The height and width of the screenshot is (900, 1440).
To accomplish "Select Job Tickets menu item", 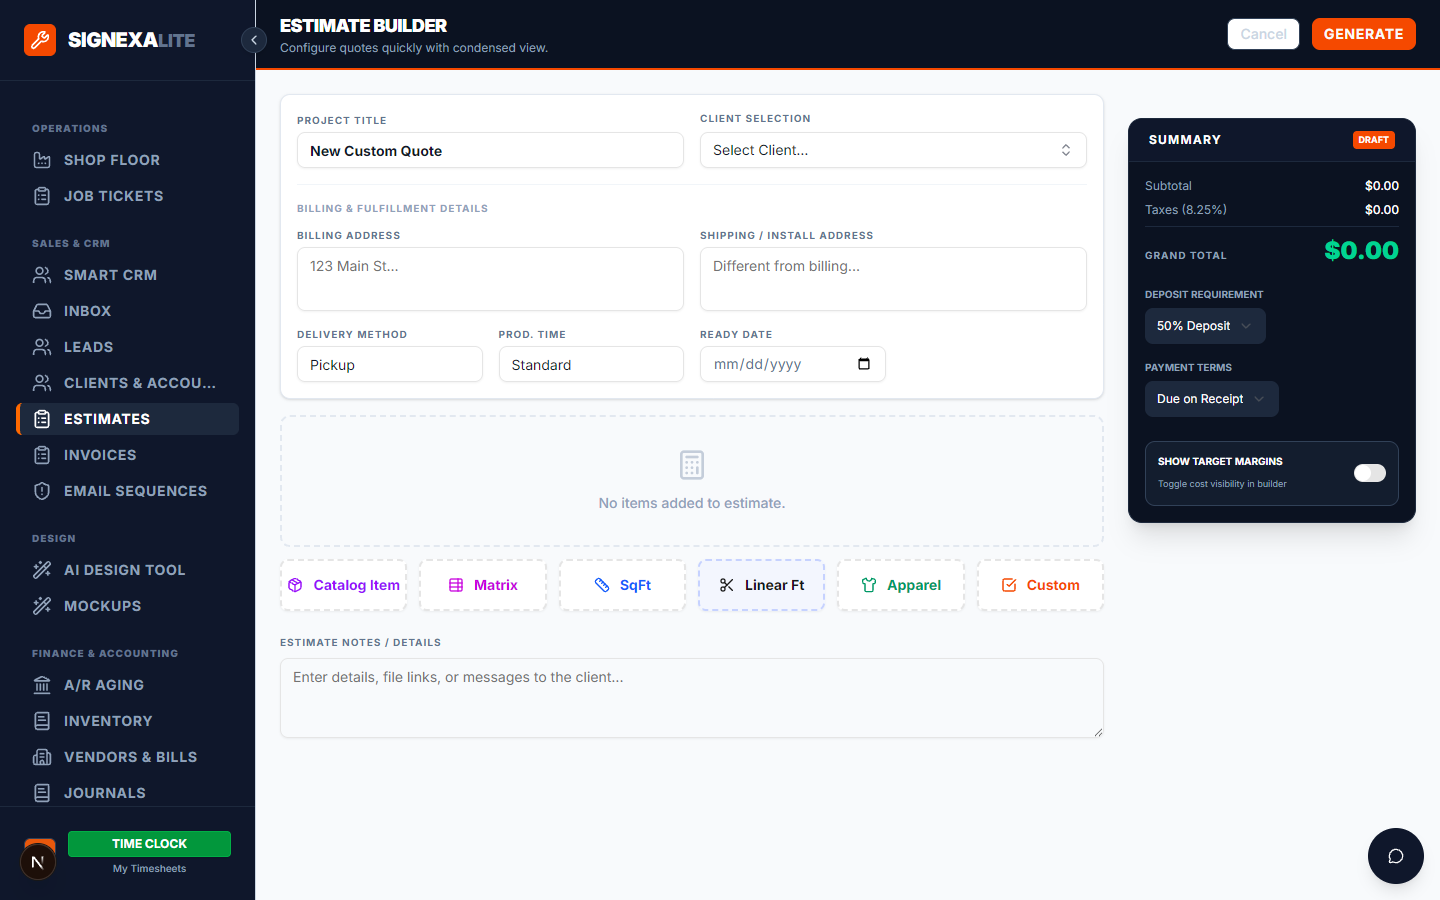I will pyautogui.click(x=113, y=196).
